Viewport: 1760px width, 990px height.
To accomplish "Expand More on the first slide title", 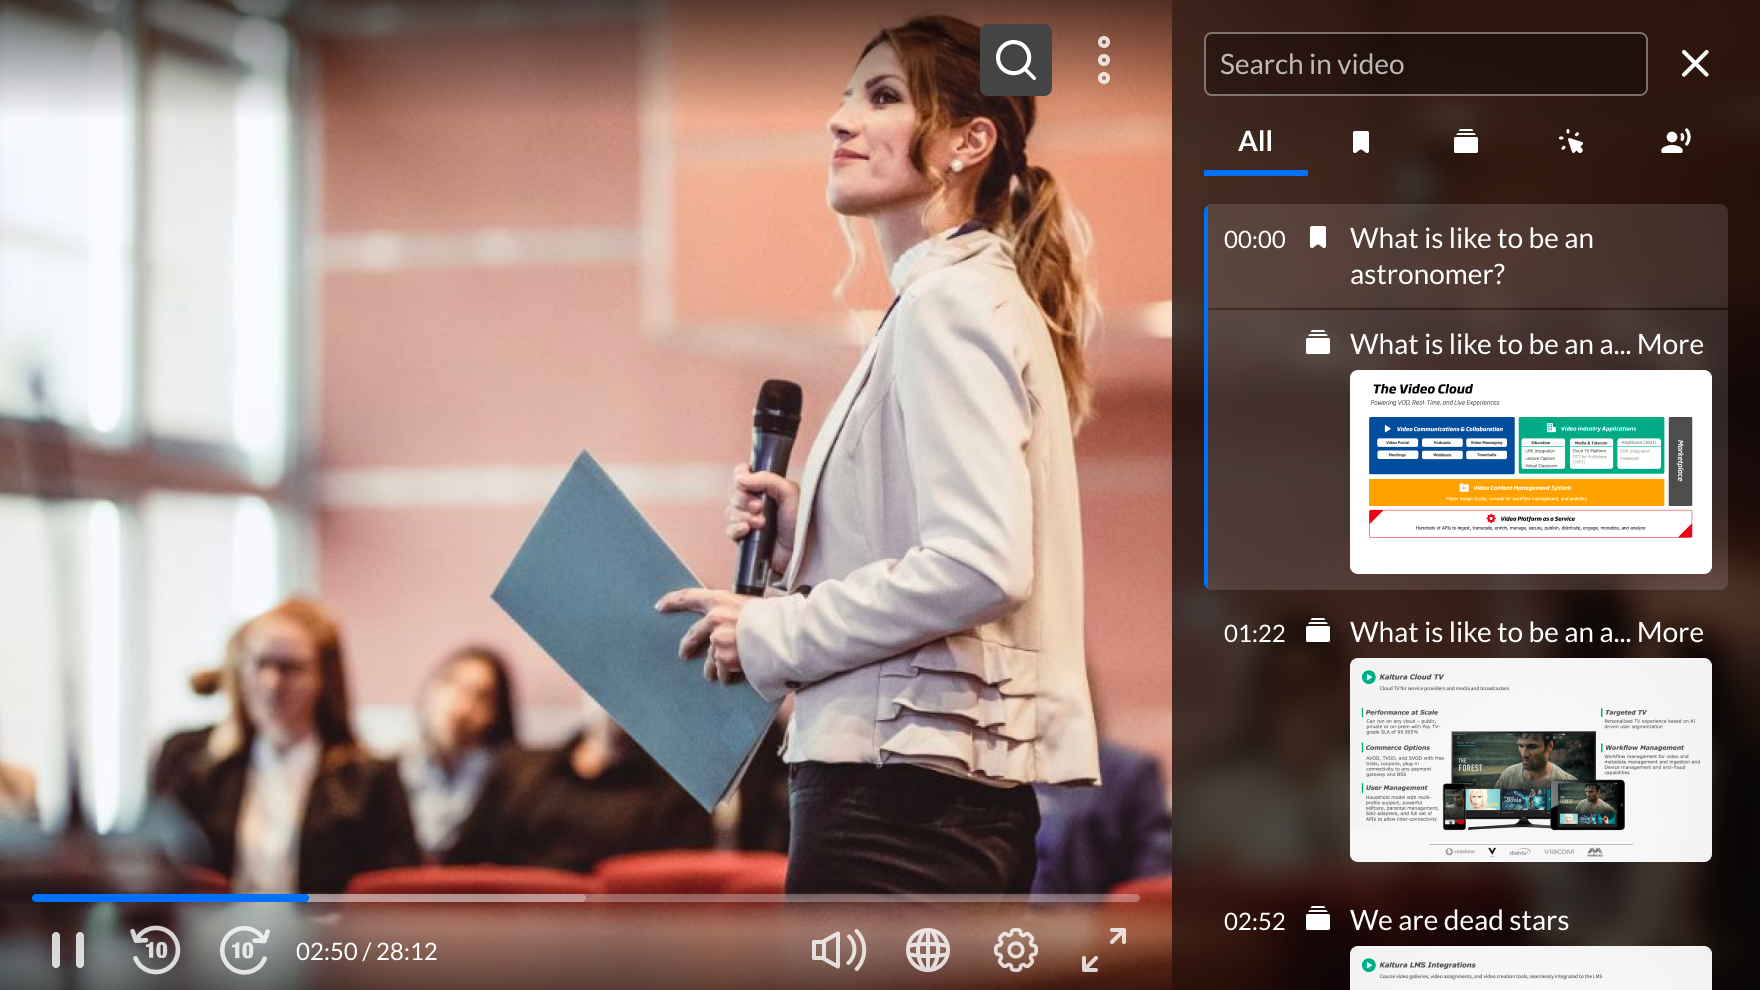I will tap(1670, 345).
